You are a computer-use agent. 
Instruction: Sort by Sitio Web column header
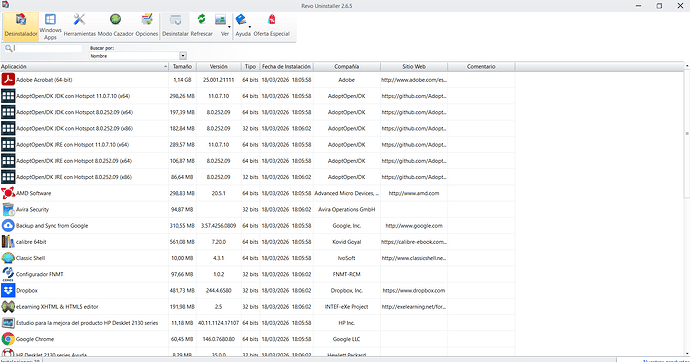coord(414,66)
